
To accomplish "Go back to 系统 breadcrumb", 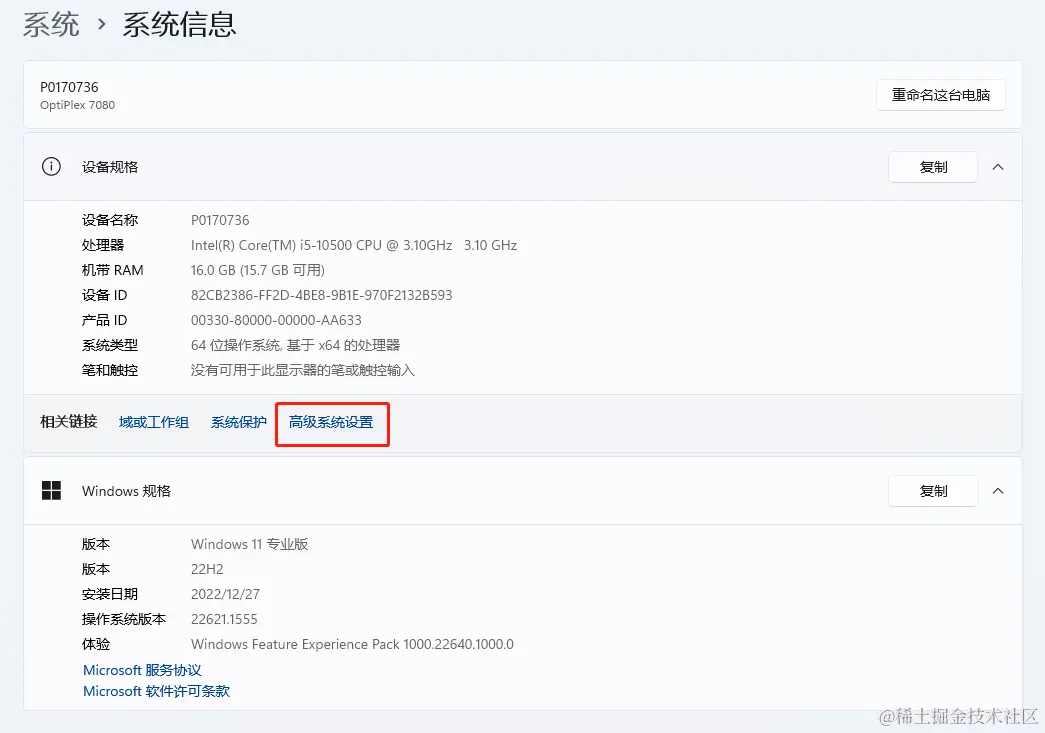I will [51, 25].
